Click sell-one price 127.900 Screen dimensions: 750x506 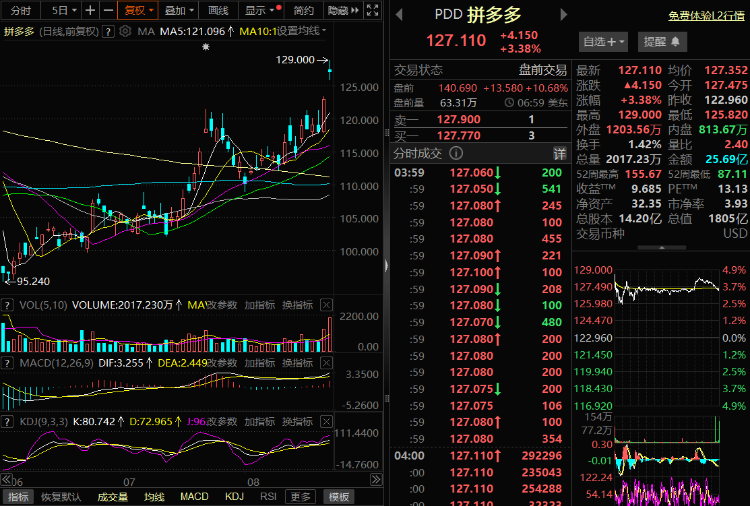pyautogui.click(x=459, y=120)
